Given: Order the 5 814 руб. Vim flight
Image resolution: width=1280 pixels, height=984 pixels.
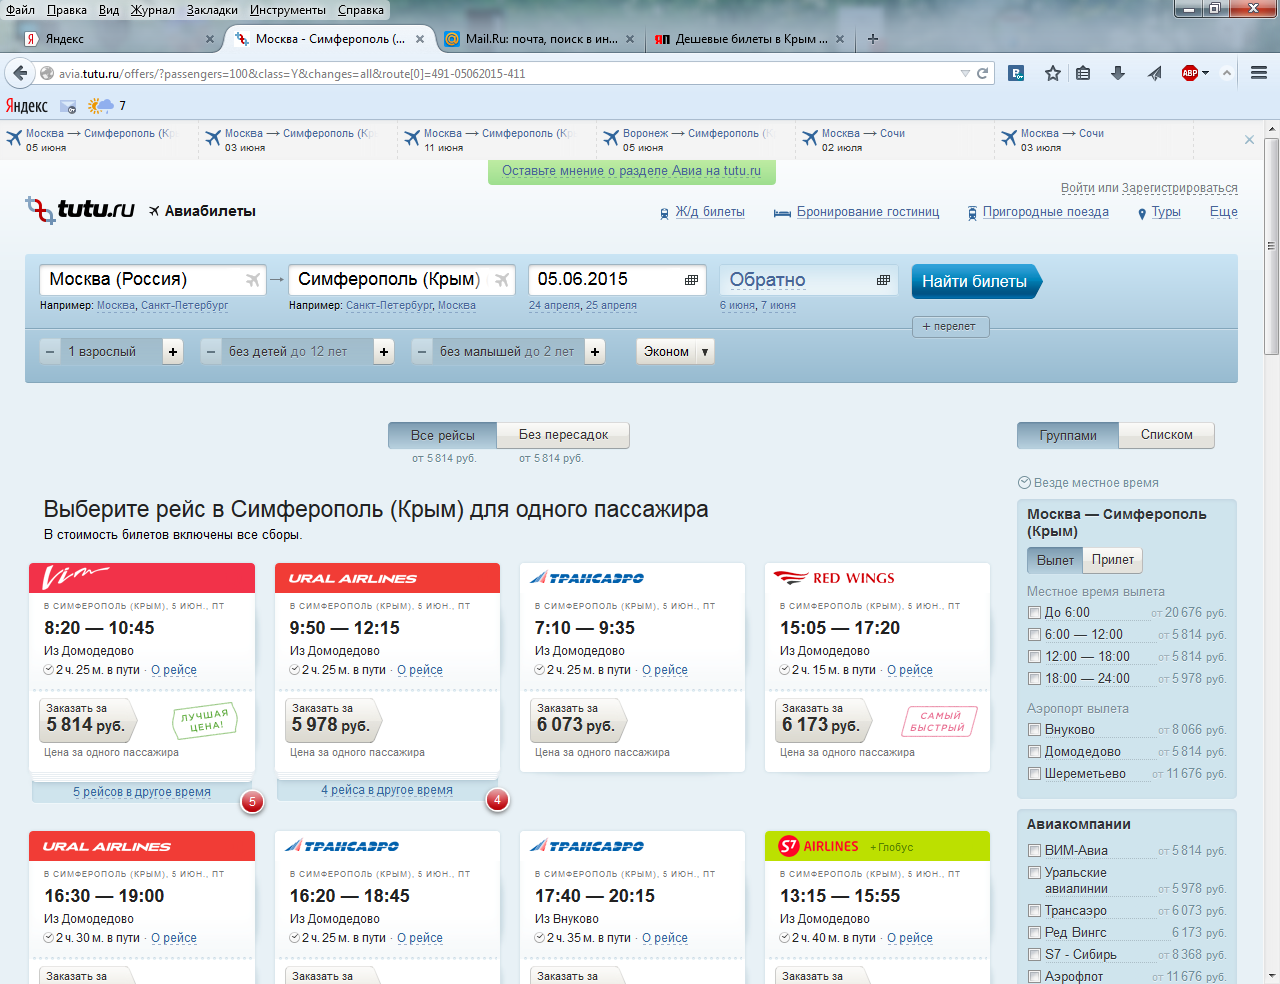Looking at the screenshot, I should coord(86,718).
